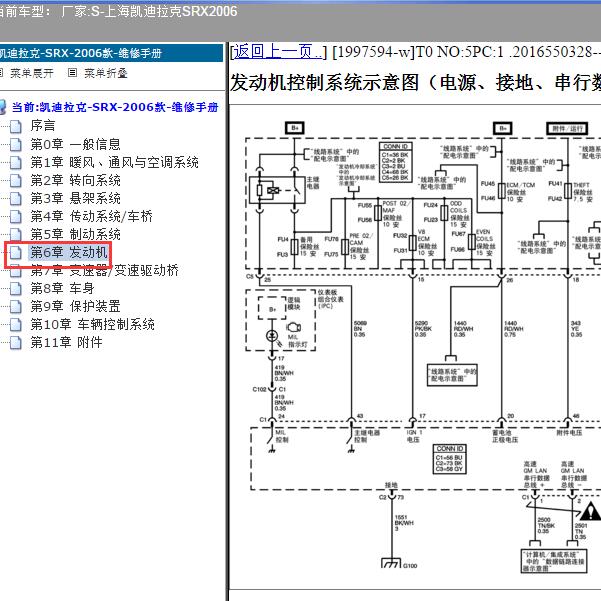
Task: Click the root node 当前:凯迪拉克-SRX-2006款-维修手册
Action: click(115, 107)
